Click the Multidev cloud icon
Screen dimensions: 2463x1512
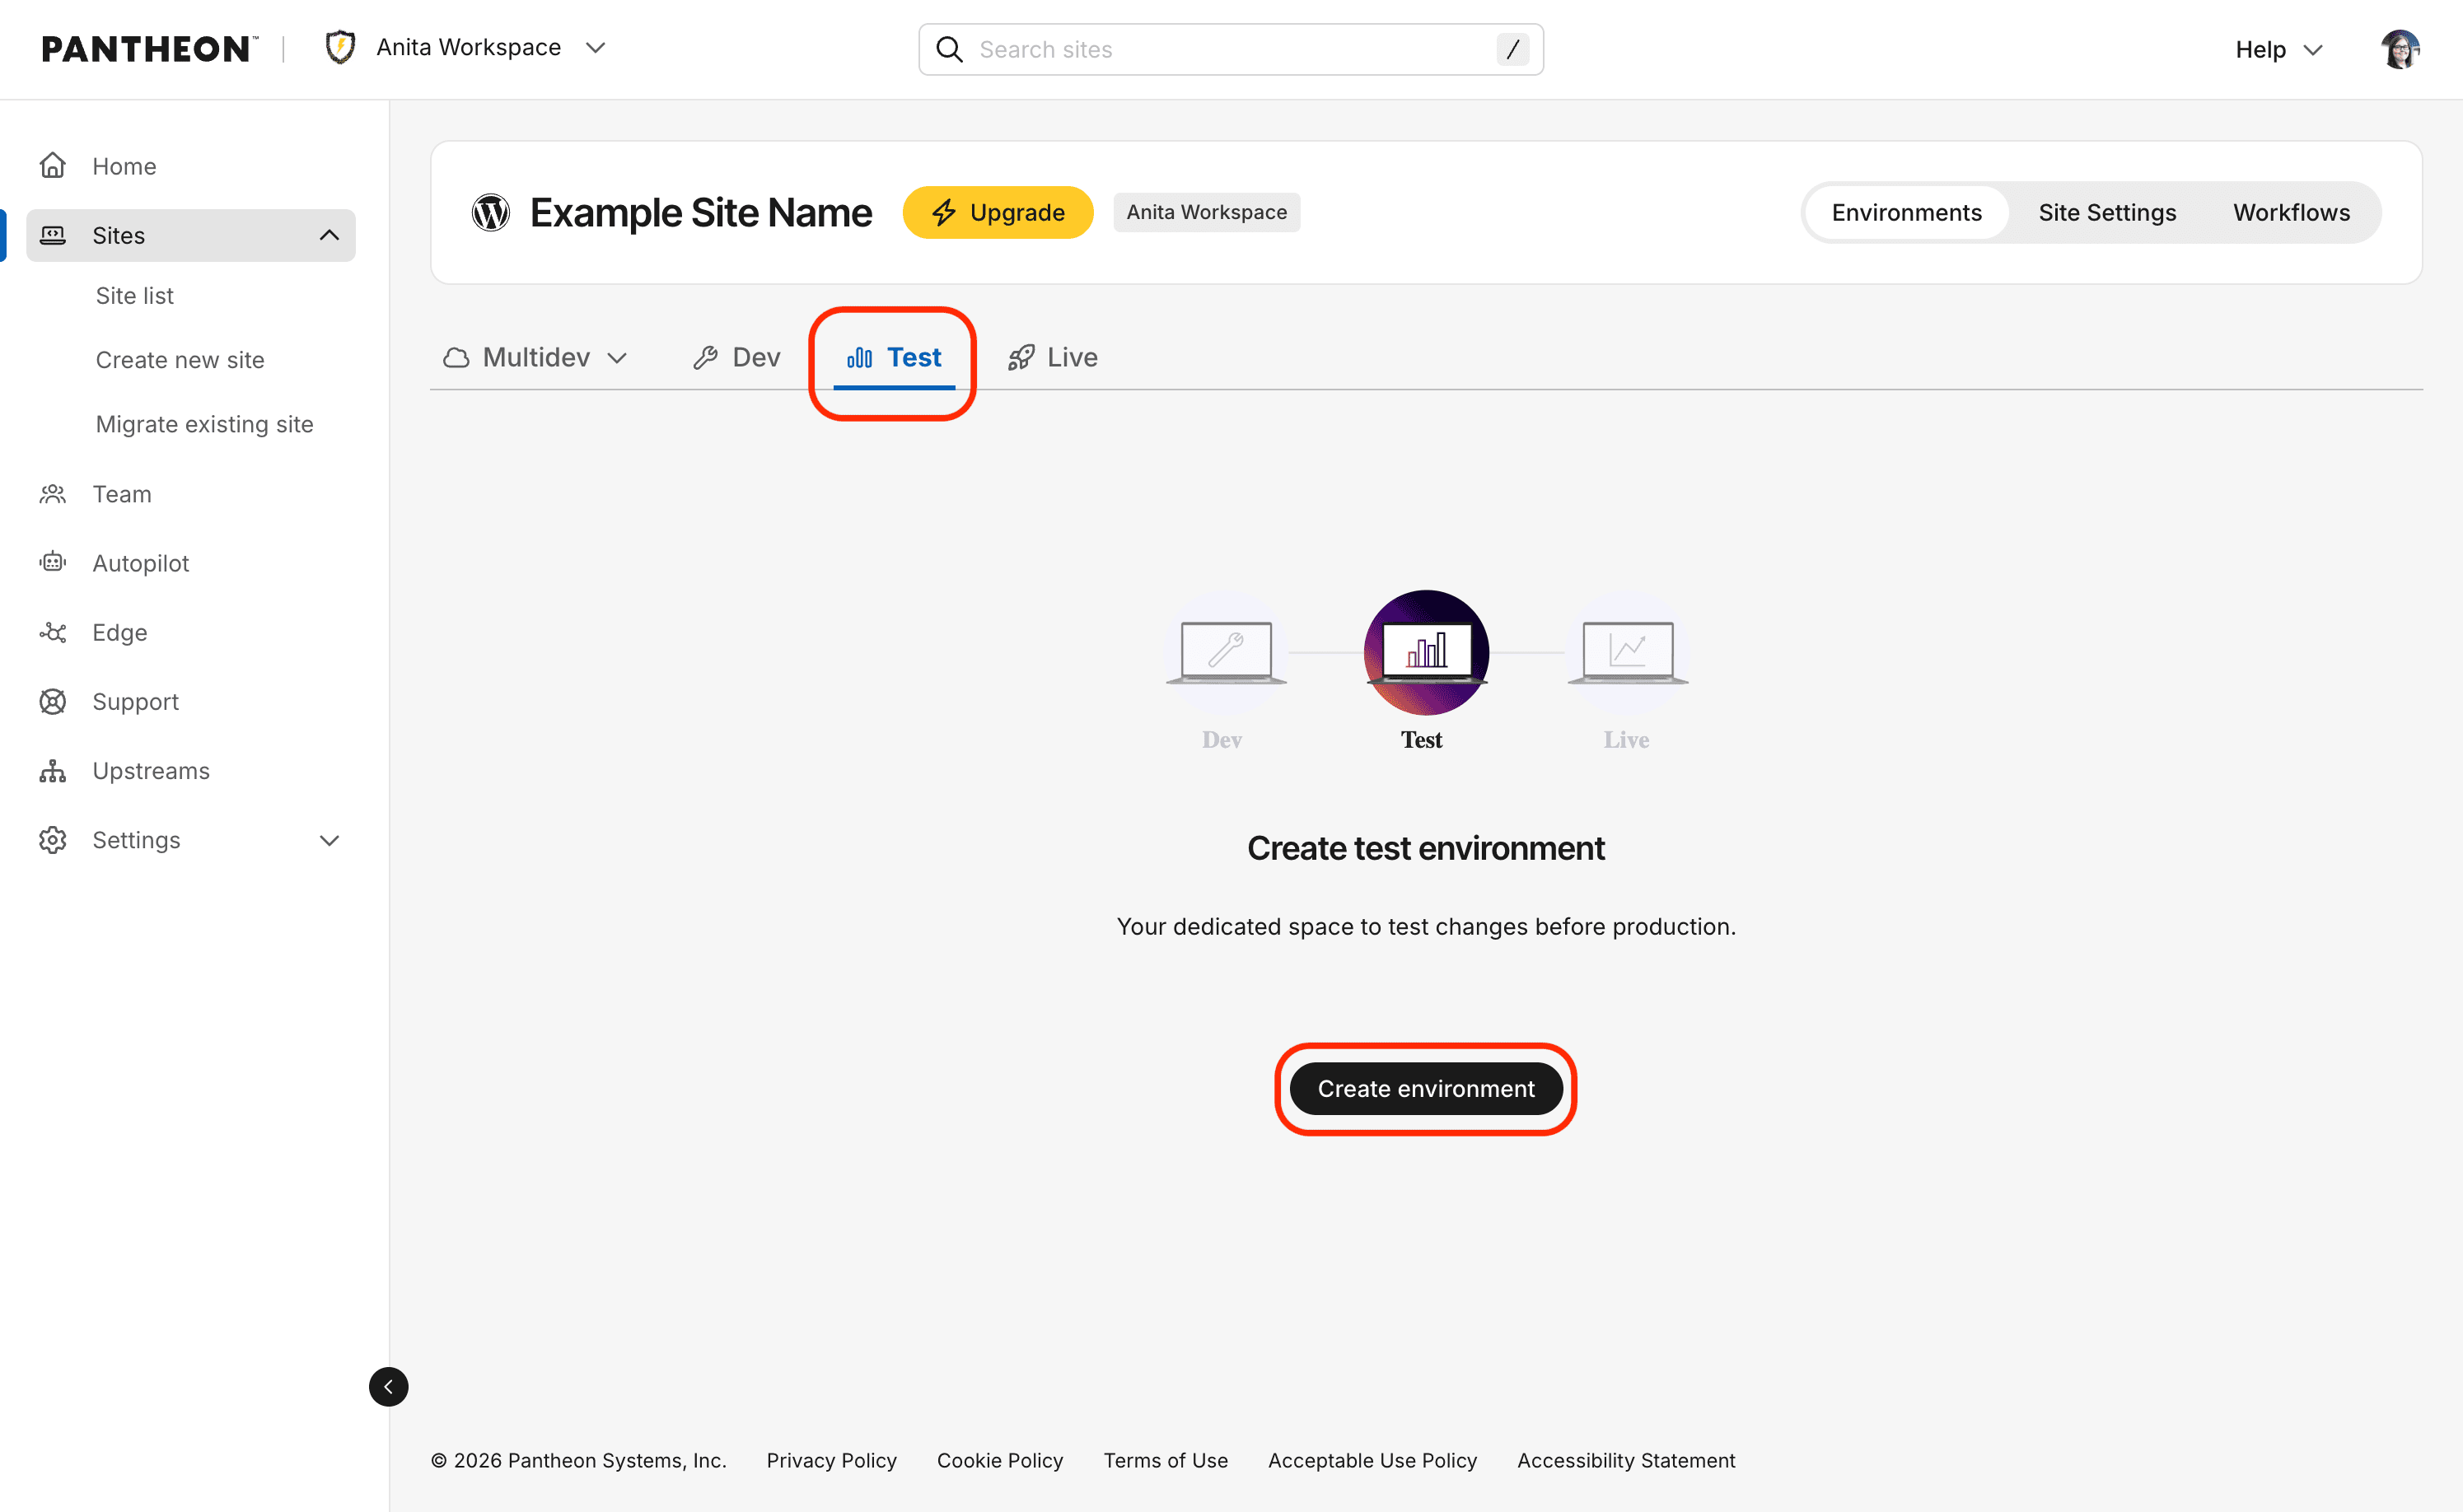(456, 357)
